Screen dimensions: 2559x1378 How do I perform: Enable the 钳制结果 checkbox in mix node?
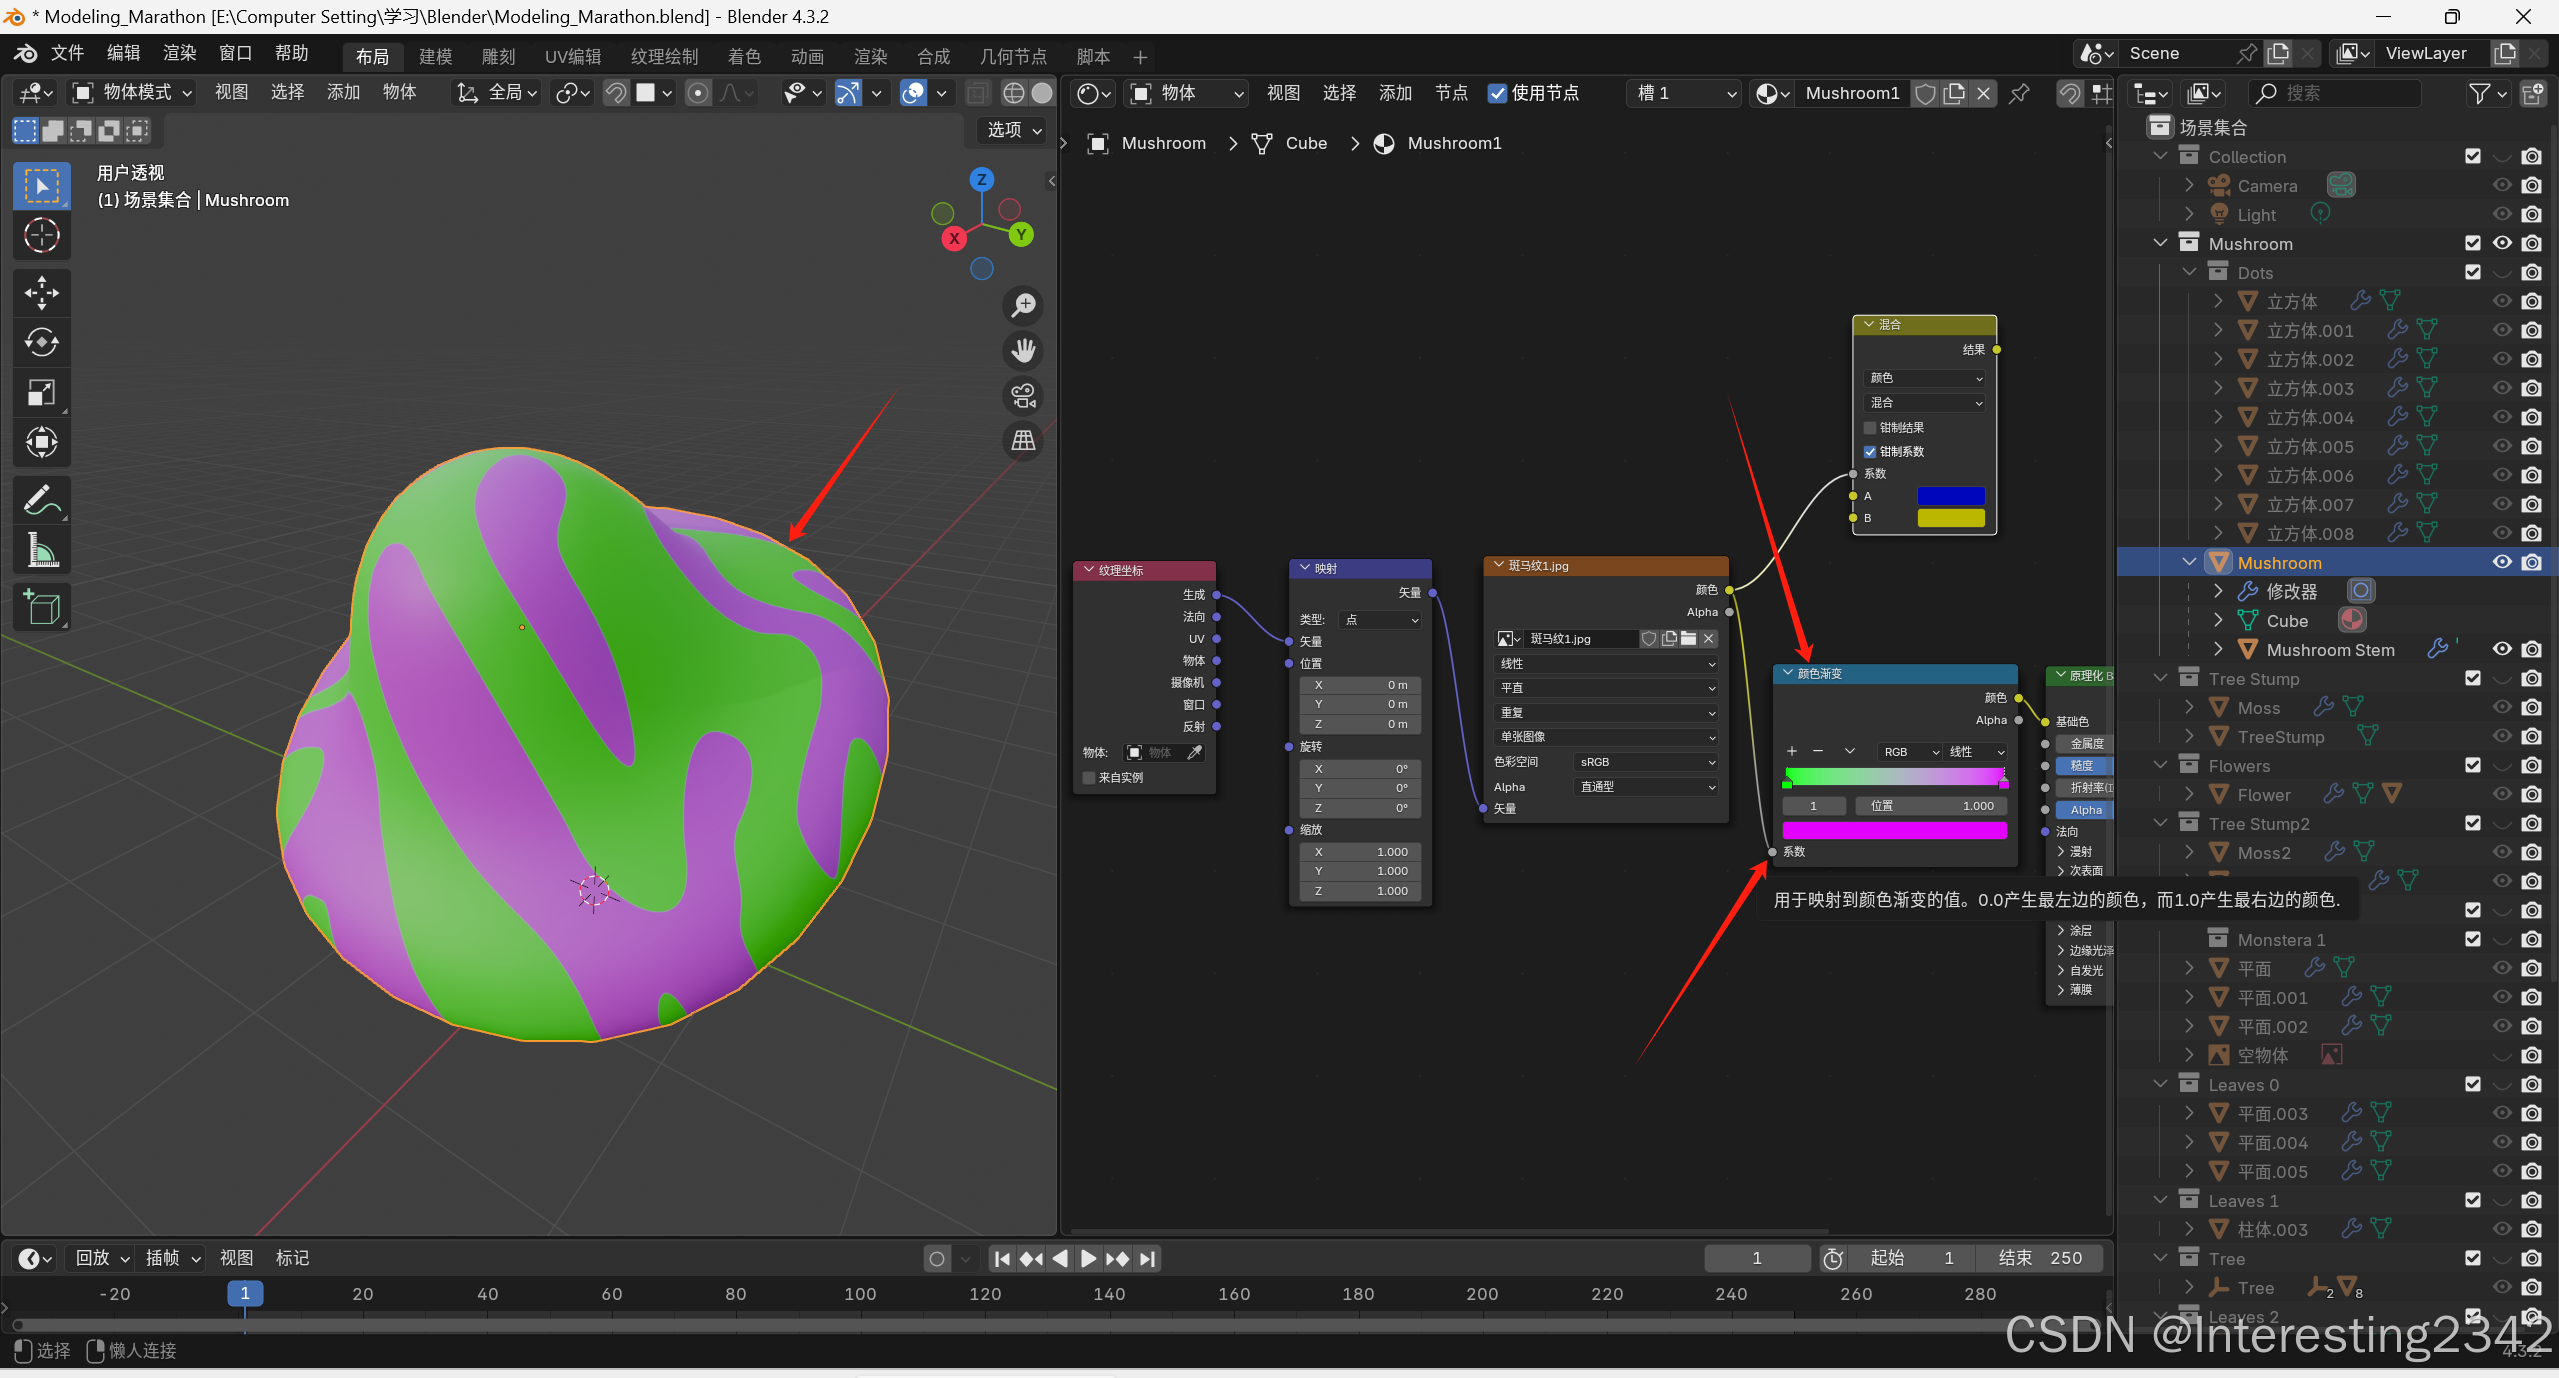click(x=1870, y=428)
